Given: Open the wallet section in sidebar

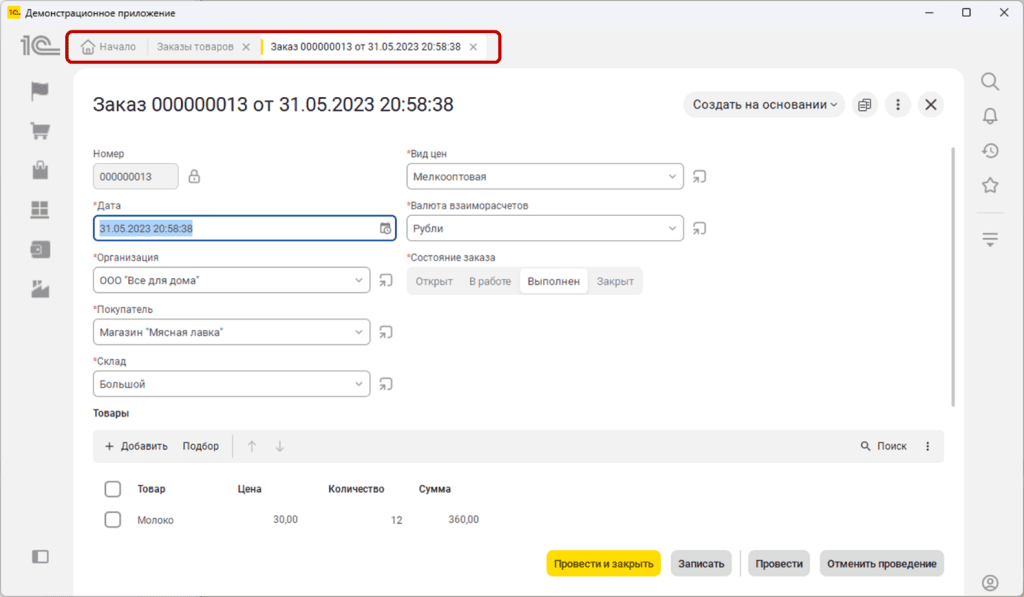Looking at the screenshot, I should [40, 250].
